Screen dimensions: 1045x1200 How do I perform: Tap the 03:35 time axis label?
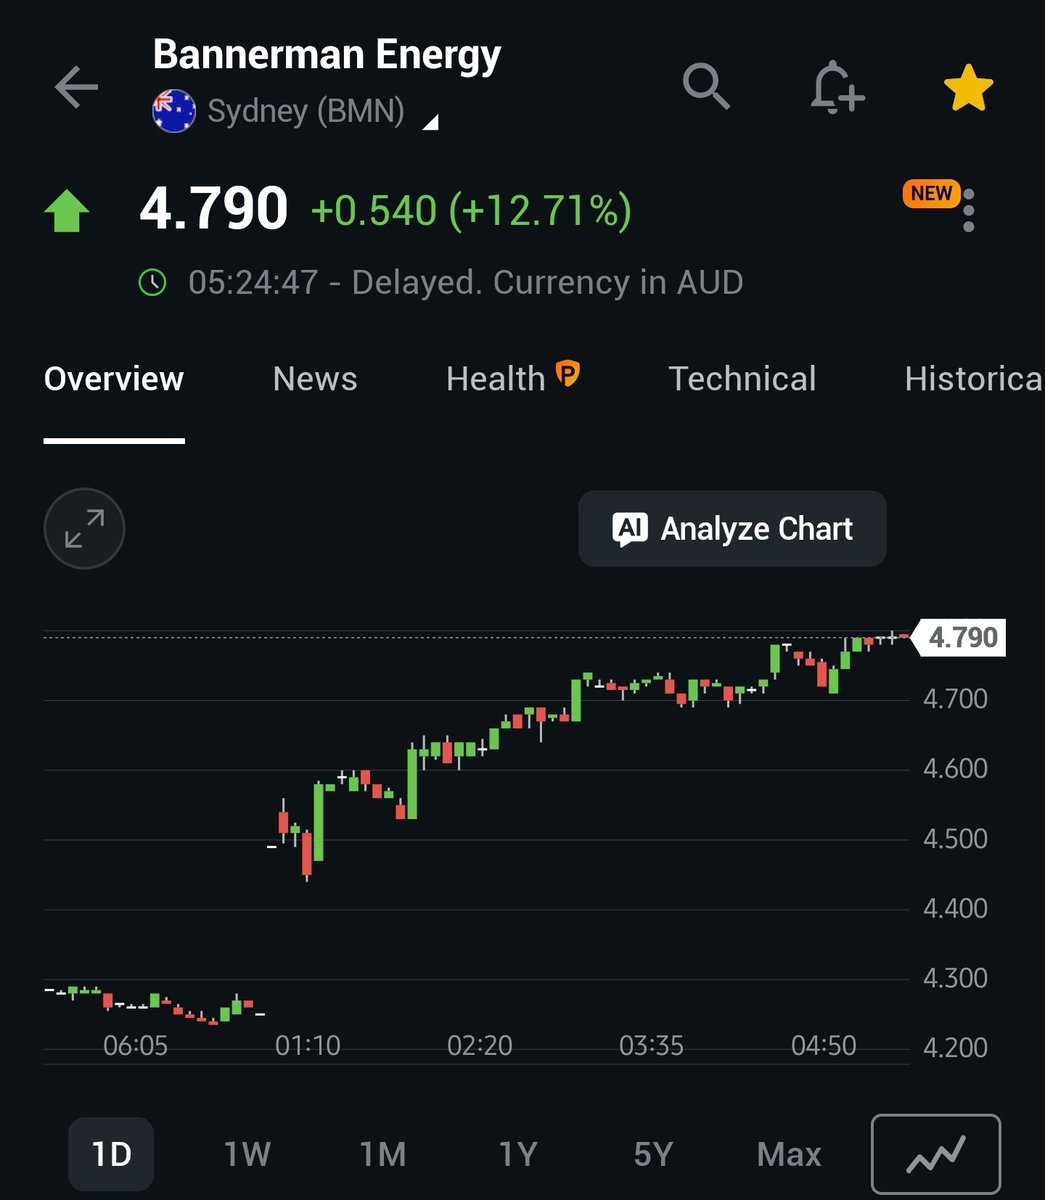(x=652, y=1046)
